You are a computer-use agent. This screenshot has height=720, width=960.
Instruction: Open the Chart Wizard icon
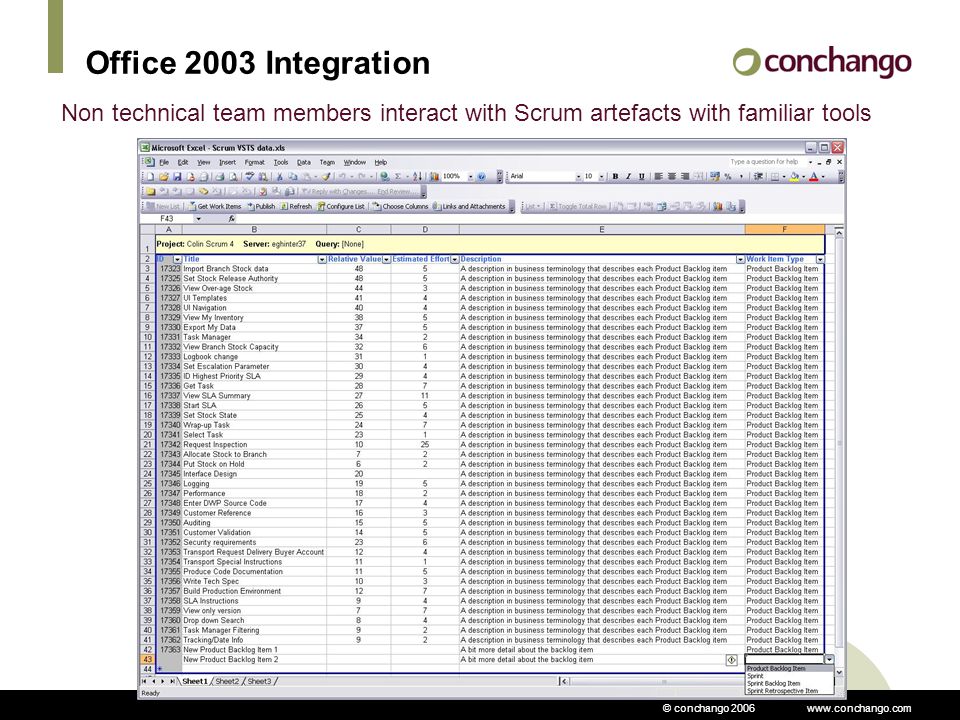434,176
